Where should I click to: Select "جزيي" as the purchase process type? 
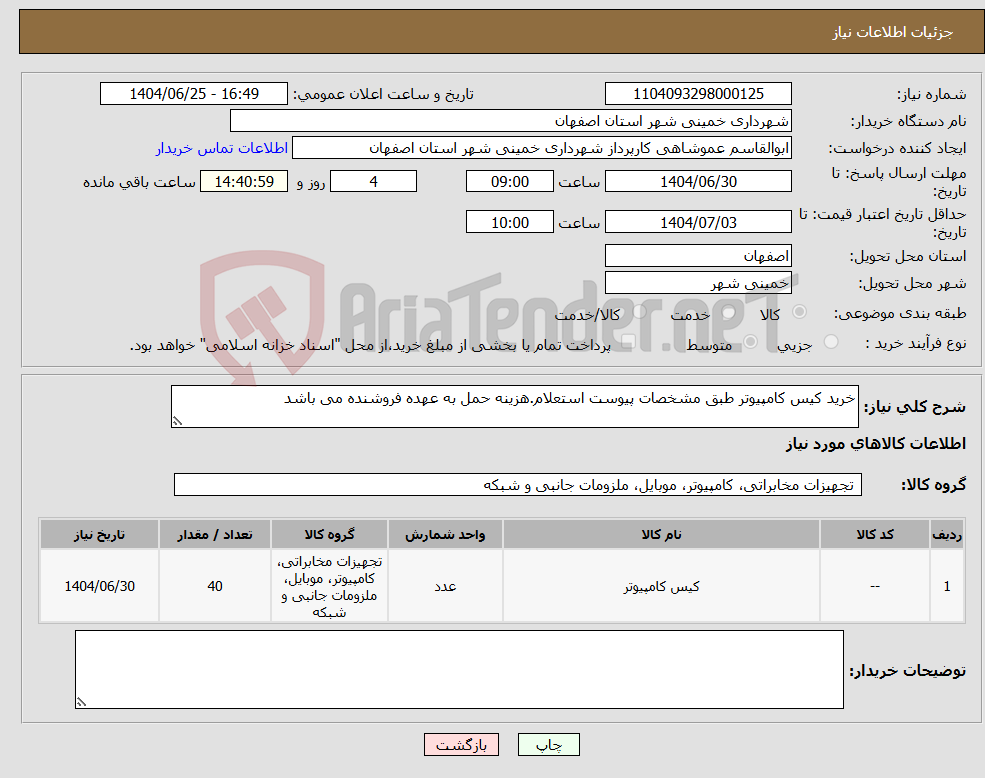click(x=831, y=340)
